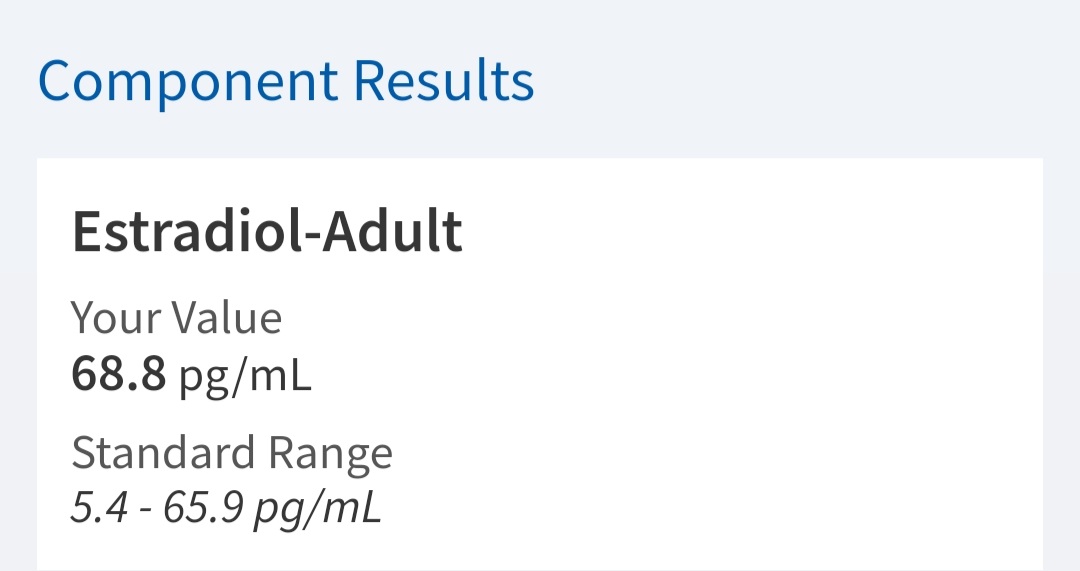Select the Your Value label
The image size is (1080, 571).
176,318
